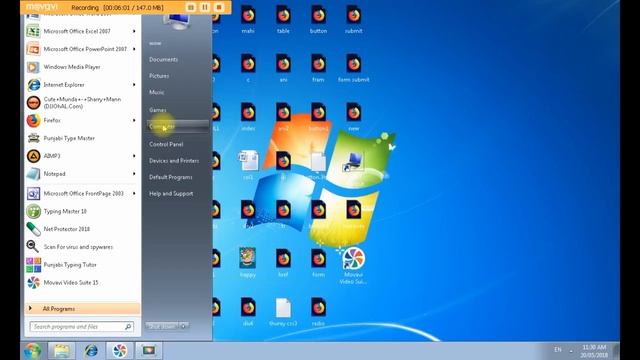Open the EN language indicator
640x360 pixels.
pyautogui.click(x=558, y=350)
